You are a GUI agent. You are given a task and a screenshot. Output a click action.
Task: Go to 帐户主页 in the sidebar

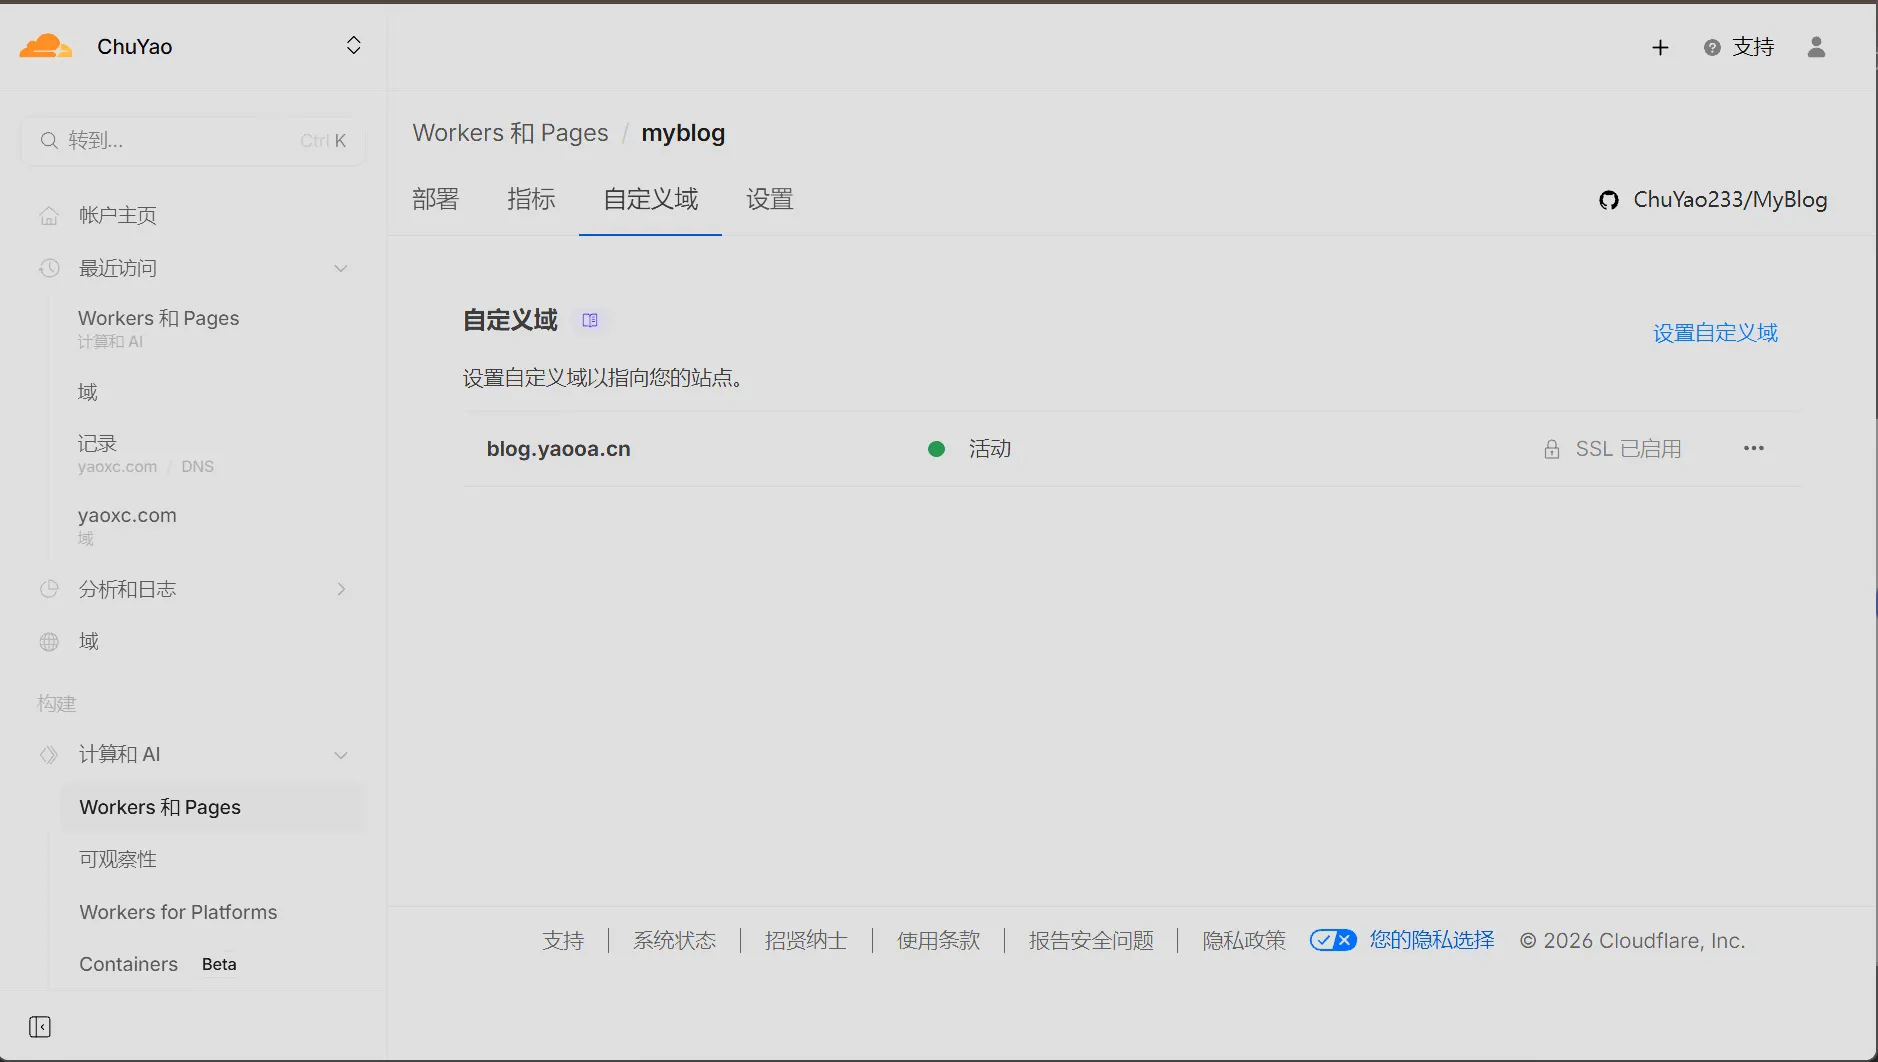(118, 215)
